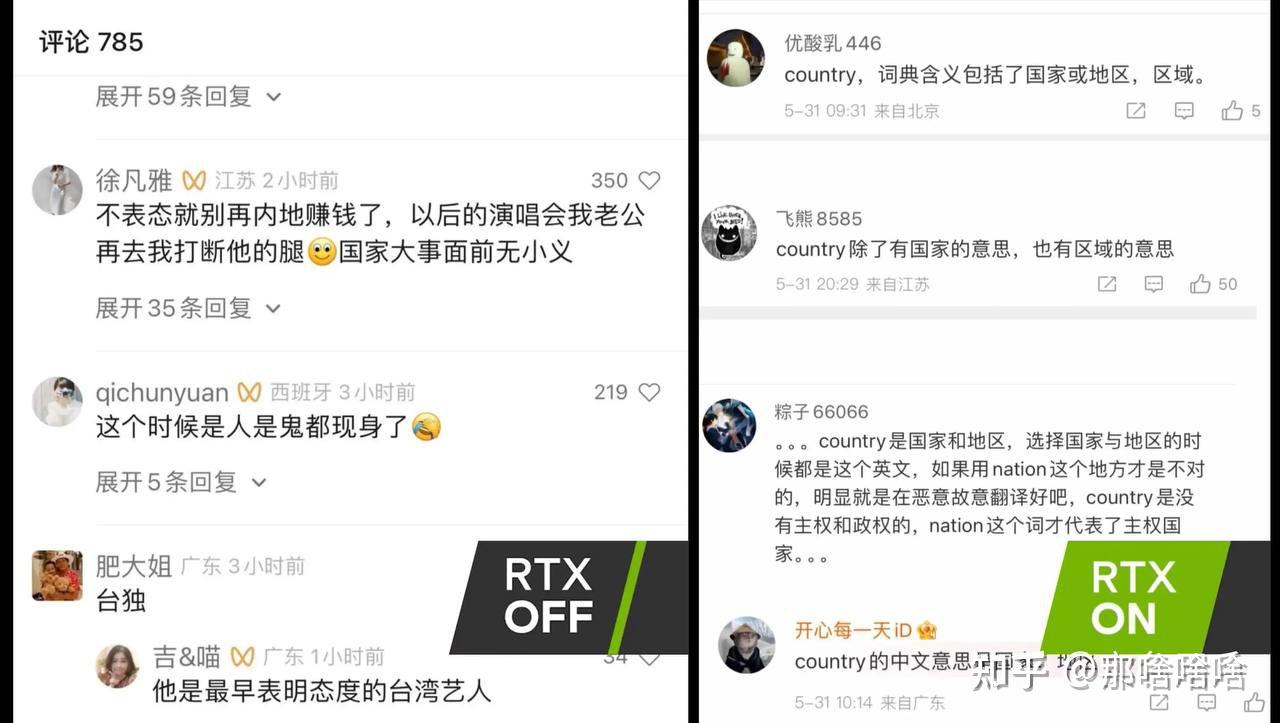Image resolution: width=1280 pixels, height=723 pixels.
Task: Share 飞熊8585's comment via share icon
Action: click(x=1107, y=284)
